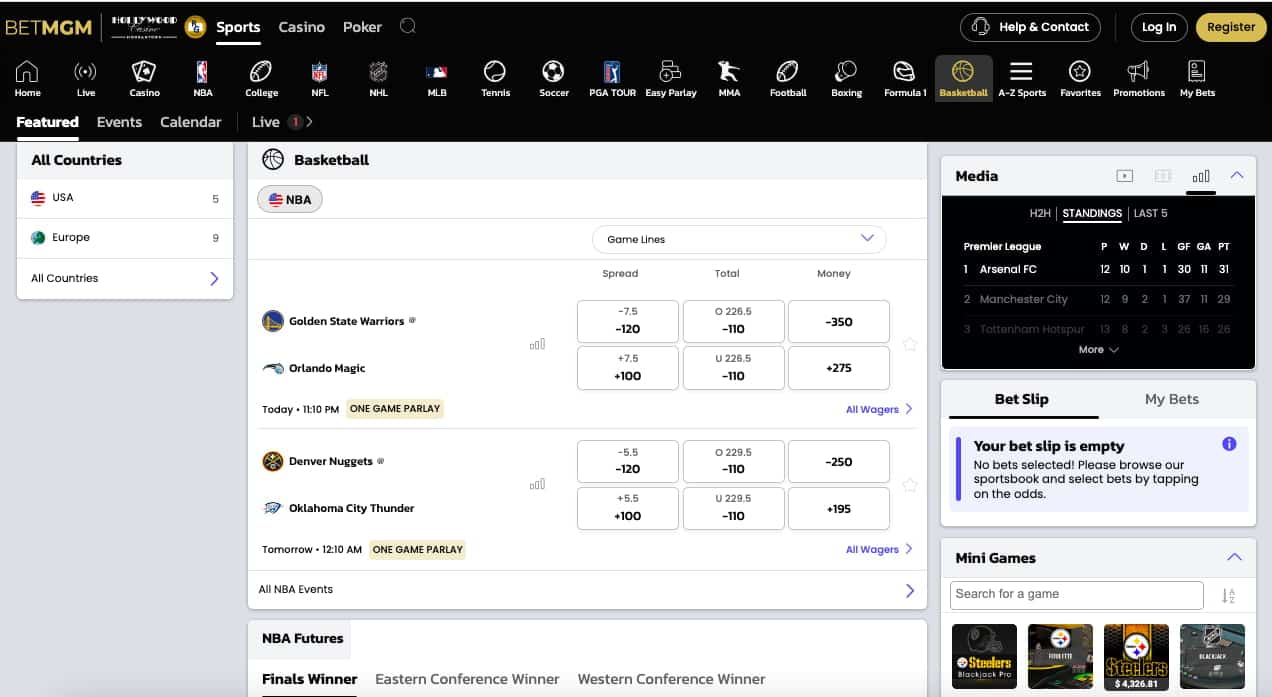Open the Media statistics bar-chart icon
The height and width of the screenshot is (697, 1272).
point(1201,176)
